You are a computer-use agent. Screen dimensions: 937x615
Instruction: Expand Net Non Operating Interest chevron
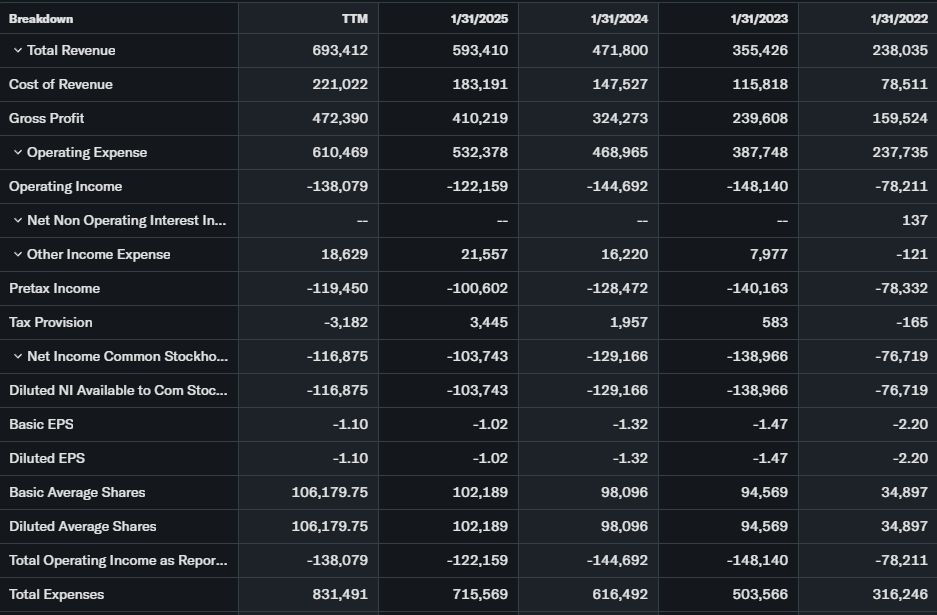tap(18, 221)
